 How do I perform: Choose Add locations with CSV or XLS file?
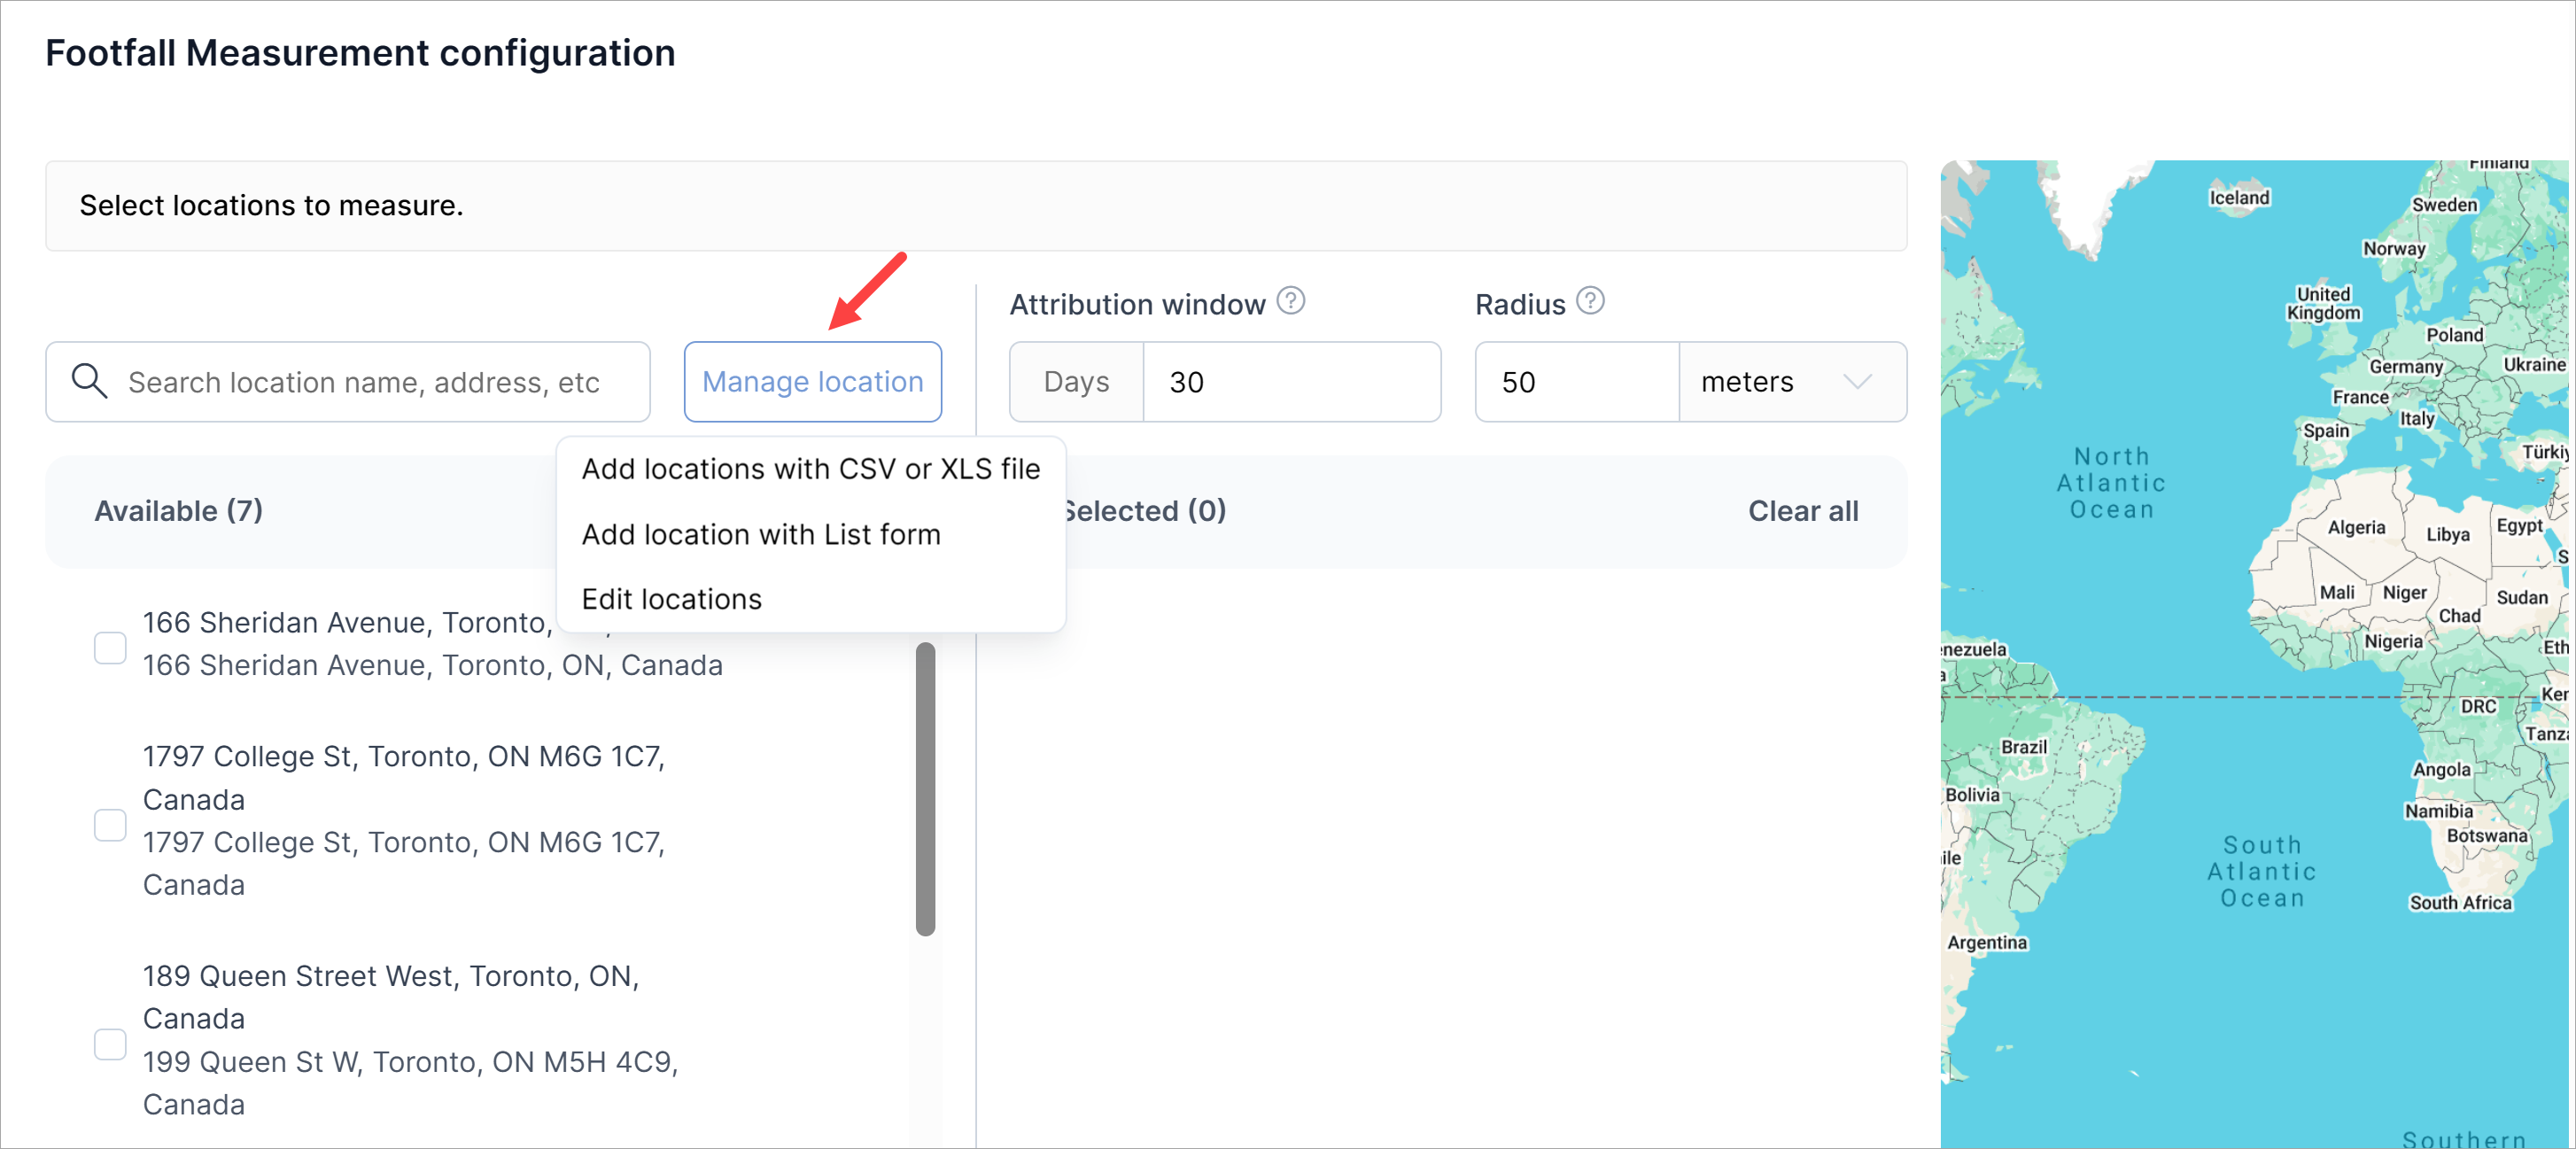tap(810, 469)
